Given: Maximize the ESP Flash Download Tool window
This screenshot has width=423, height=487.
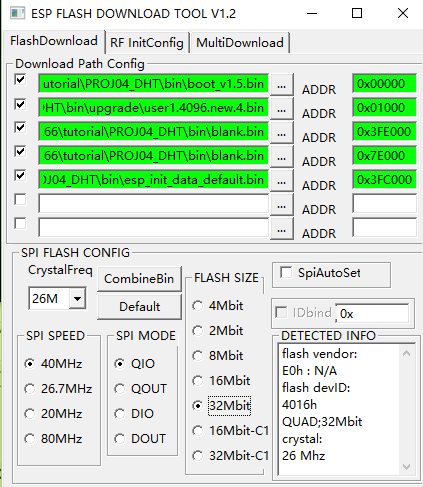Looking at the screenshot, I should [357, 13].
